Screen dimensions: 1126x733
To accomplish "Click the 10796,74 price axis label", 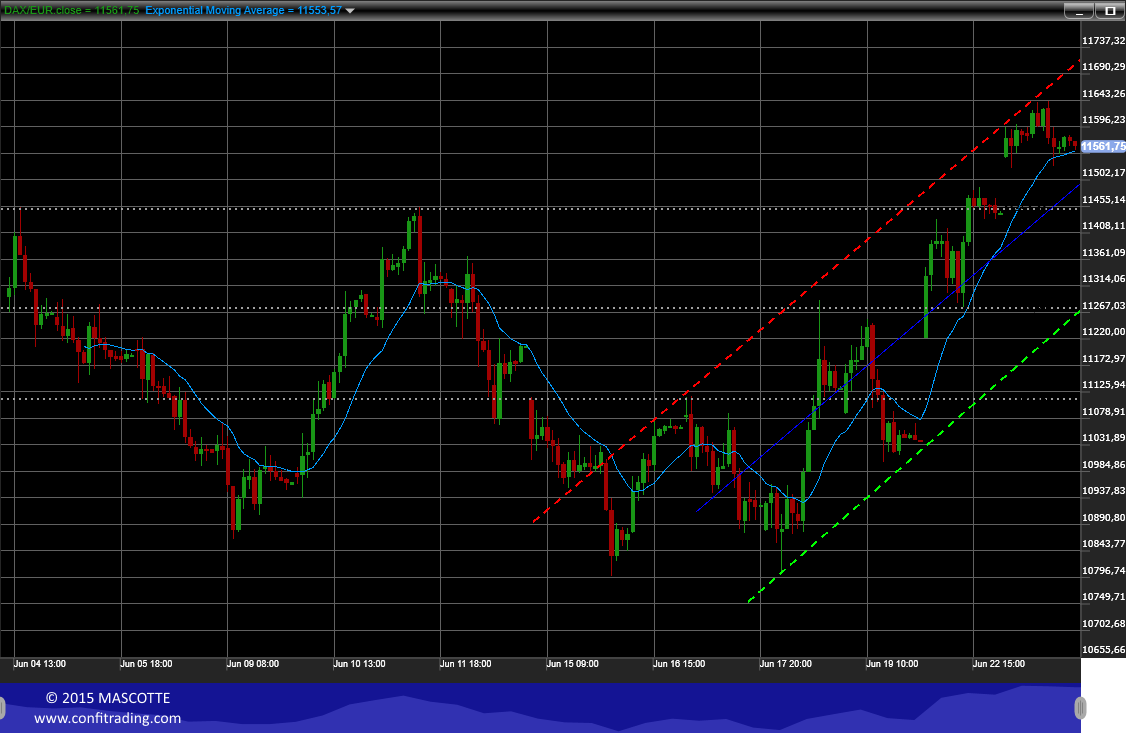I will tap(1103, 571).
